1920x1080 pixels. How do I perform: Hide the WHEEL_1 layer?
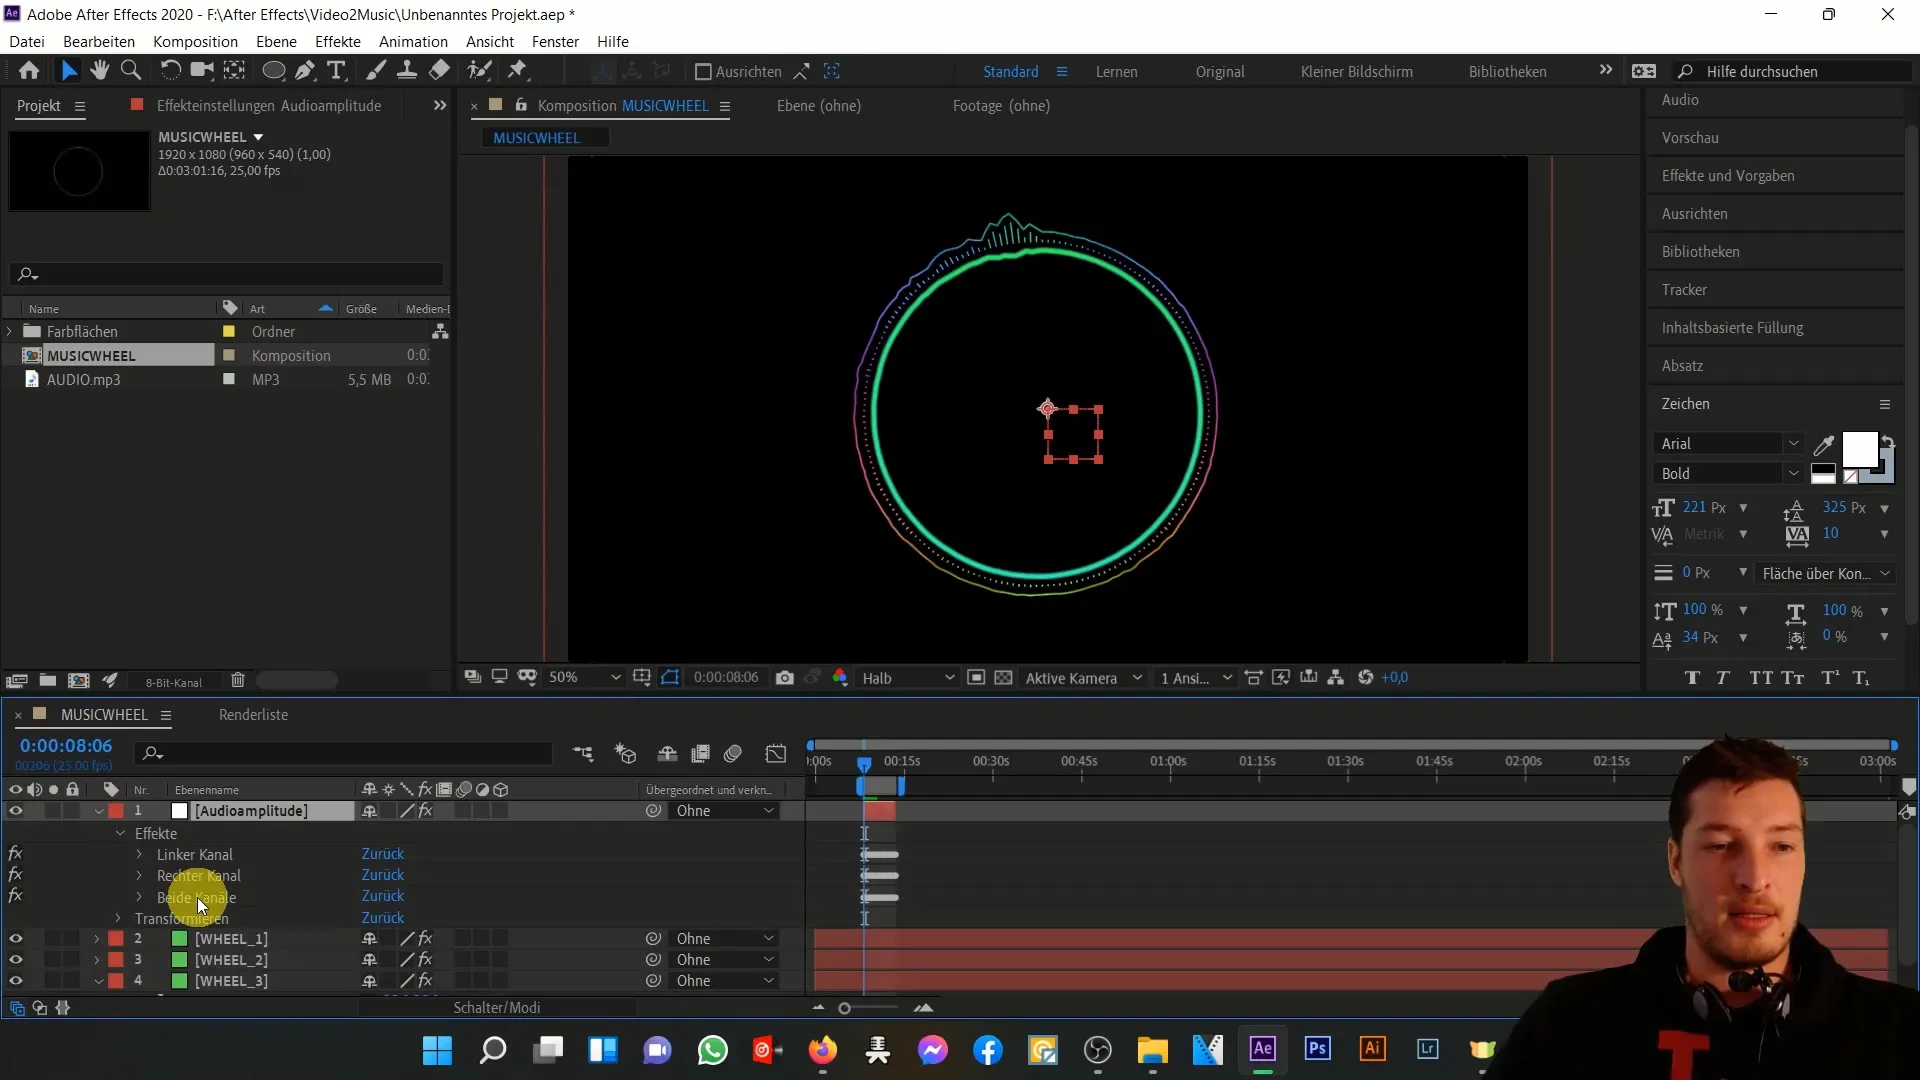coord(16,939)
